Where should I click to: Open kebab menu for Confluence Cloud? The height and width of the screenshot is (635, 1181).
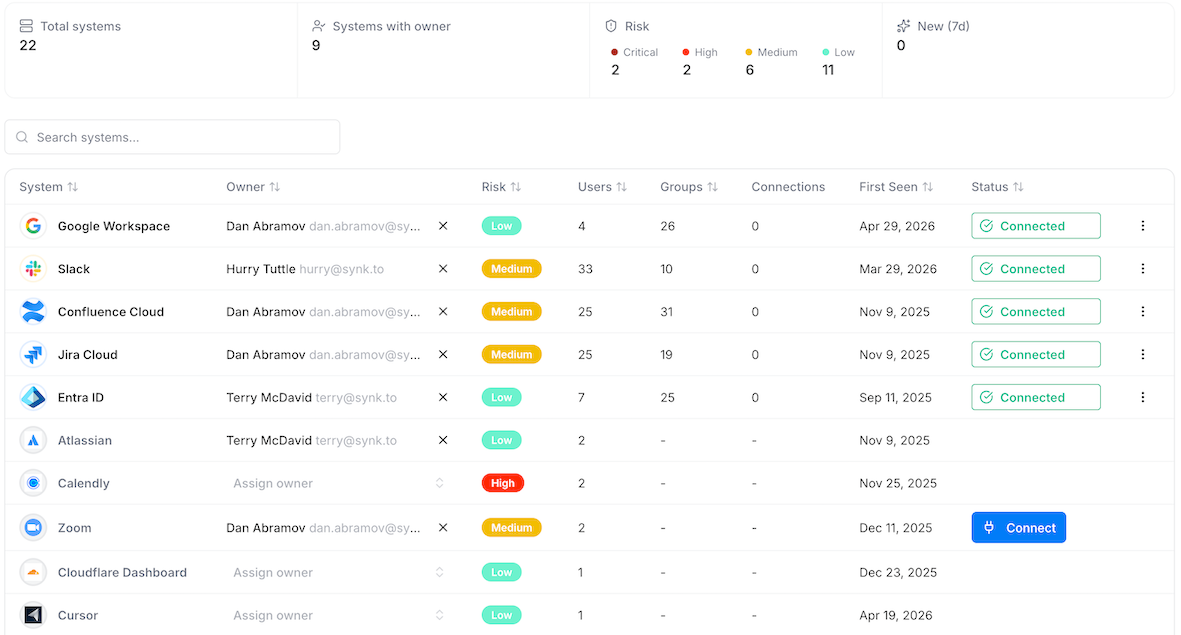pyautogui.click(x=1143, y=312)
